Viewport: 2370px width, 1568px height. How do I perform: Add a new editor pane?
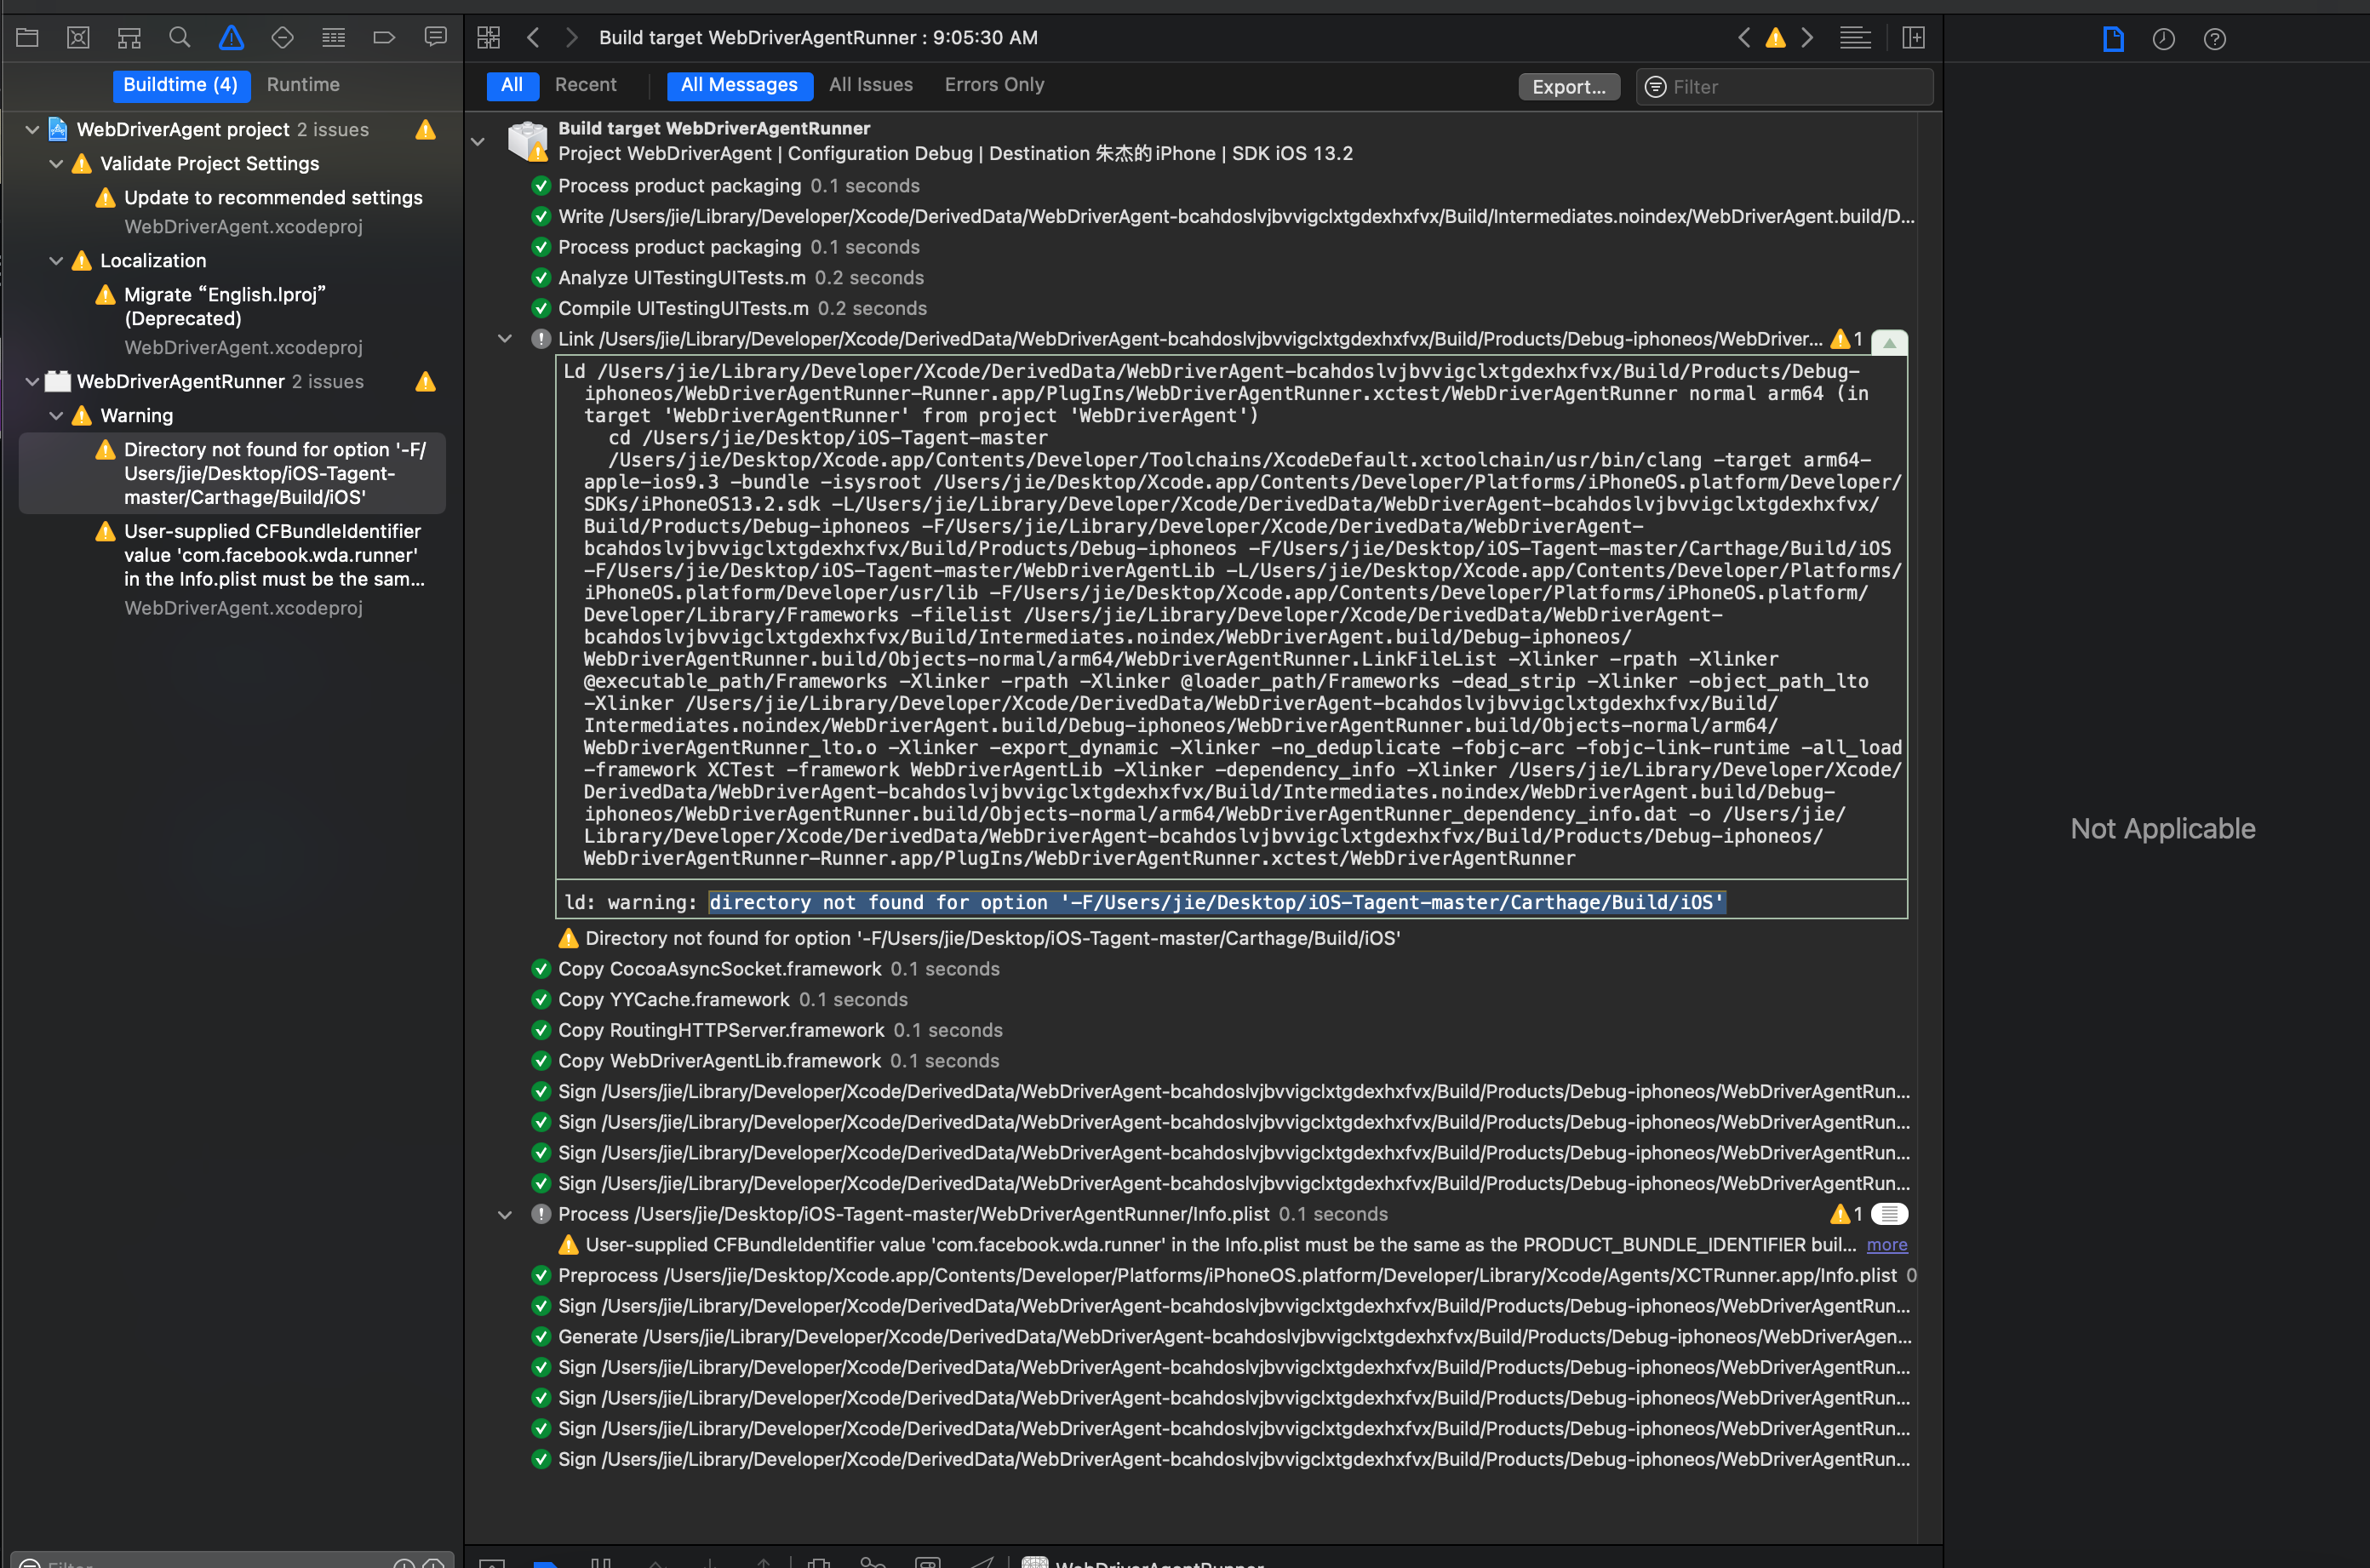point(1913,37)
